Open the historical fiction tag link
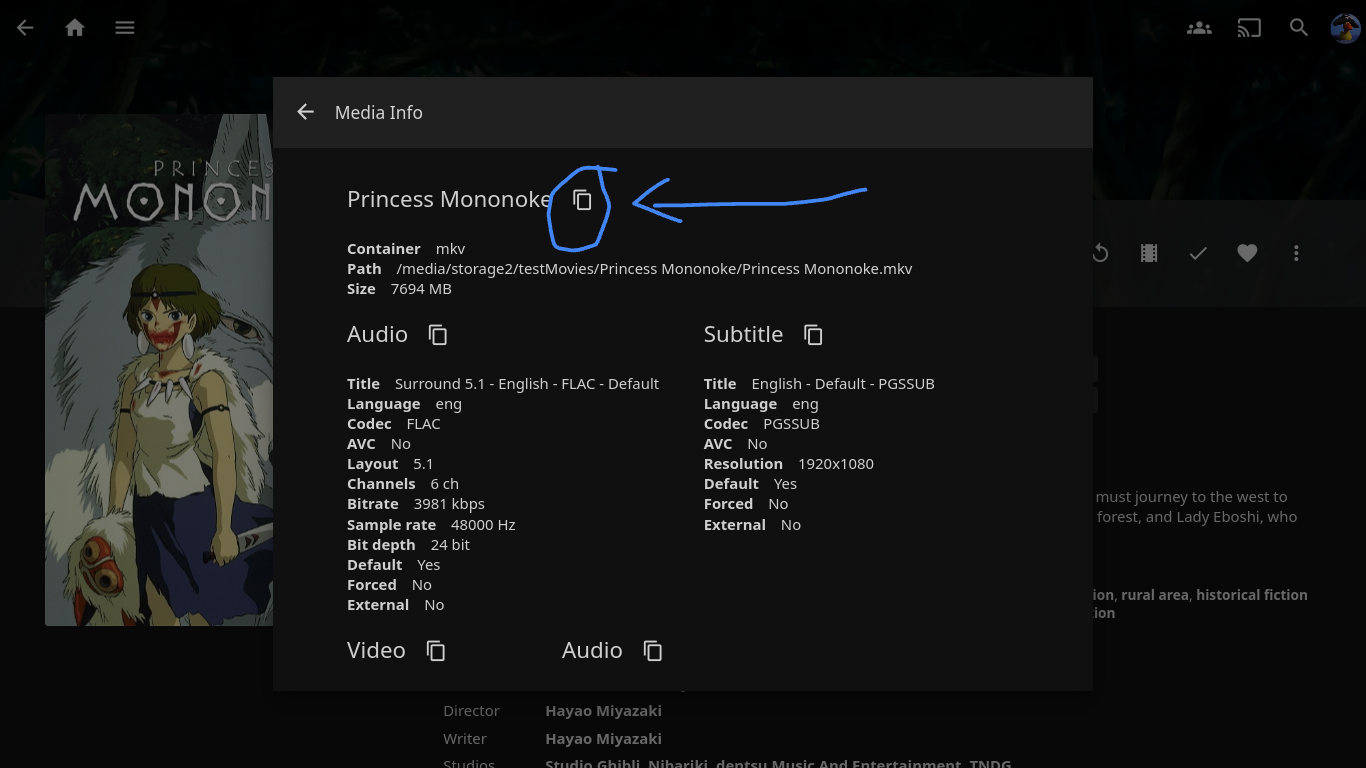Screen dimensions: 1366x768 1251,595
